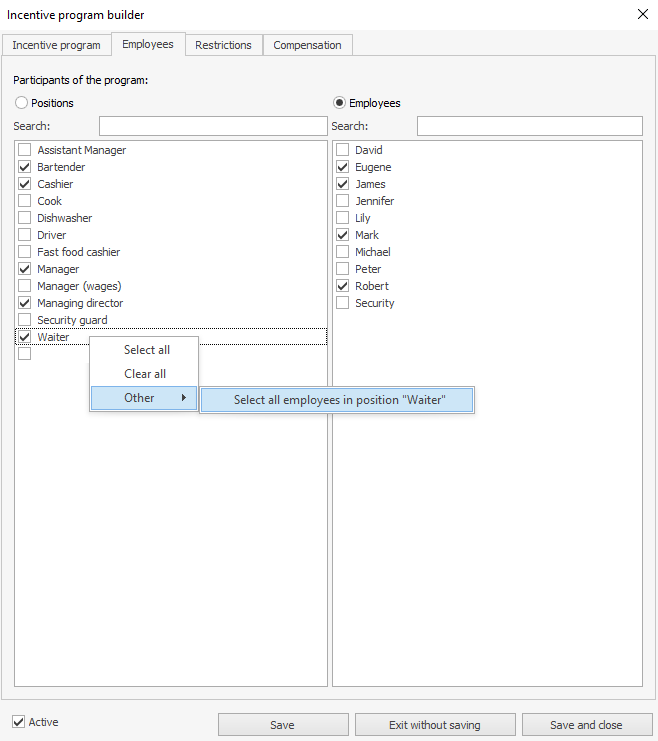Go to the Compensation tab
The height and width of the screenshot is (741, 658).
[x=307, y=45]
